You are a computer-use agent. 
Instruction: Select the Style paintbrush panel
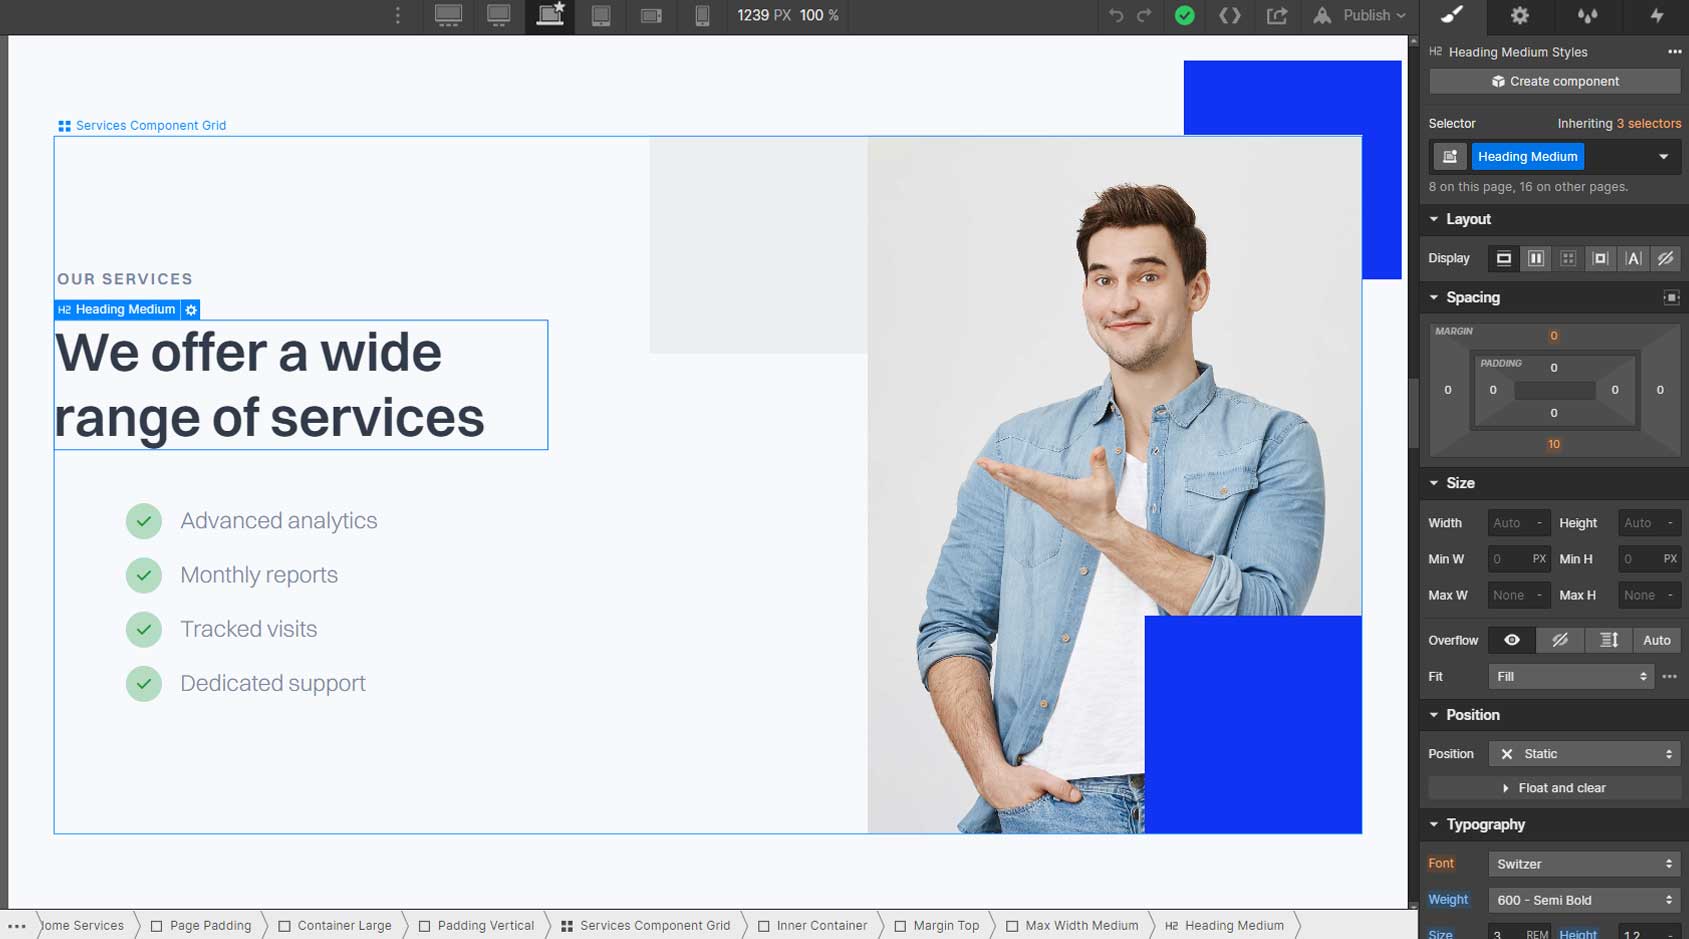pos(1451,16)
